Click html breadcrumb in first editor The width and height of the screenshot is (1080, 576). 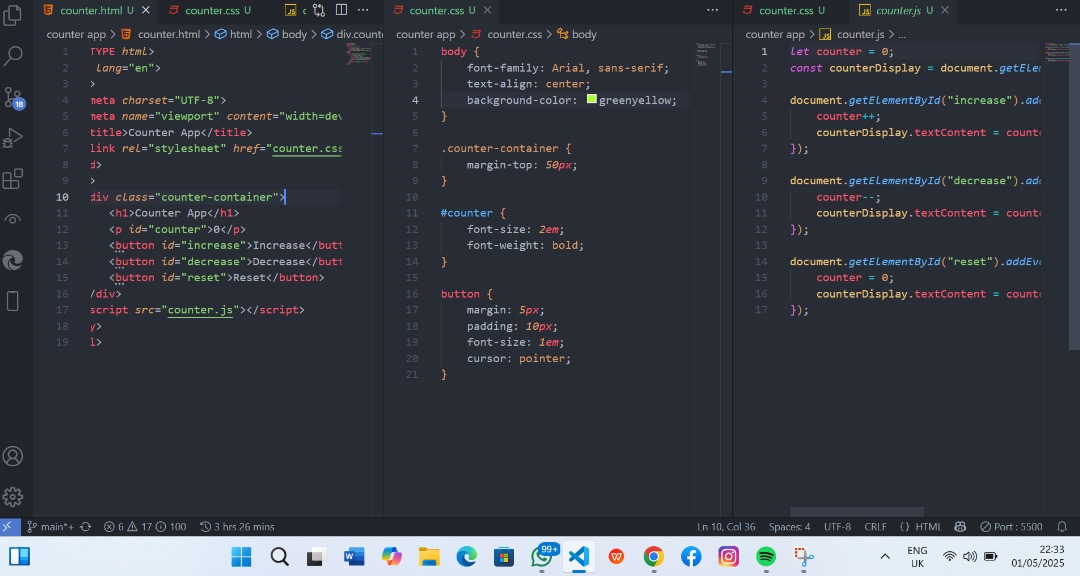coord(233,34)
